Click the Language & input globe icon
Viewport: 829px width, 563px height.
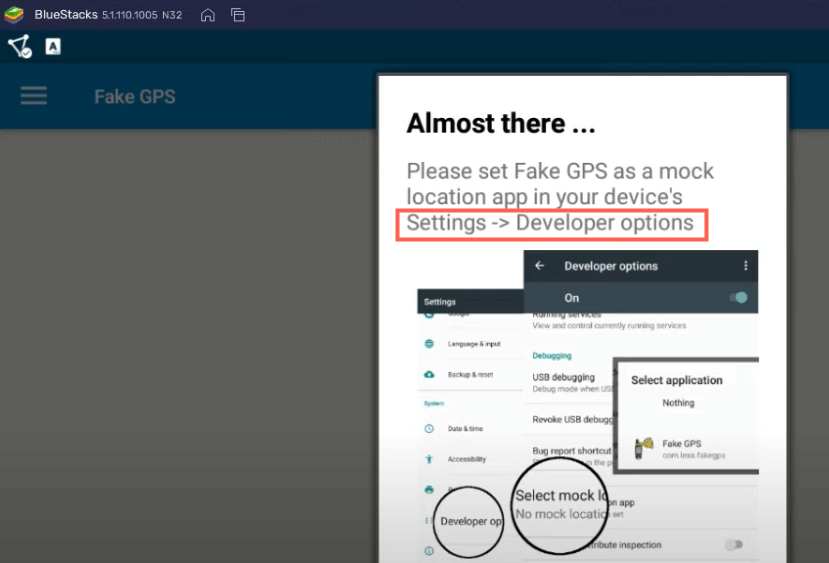click(429, 344)
